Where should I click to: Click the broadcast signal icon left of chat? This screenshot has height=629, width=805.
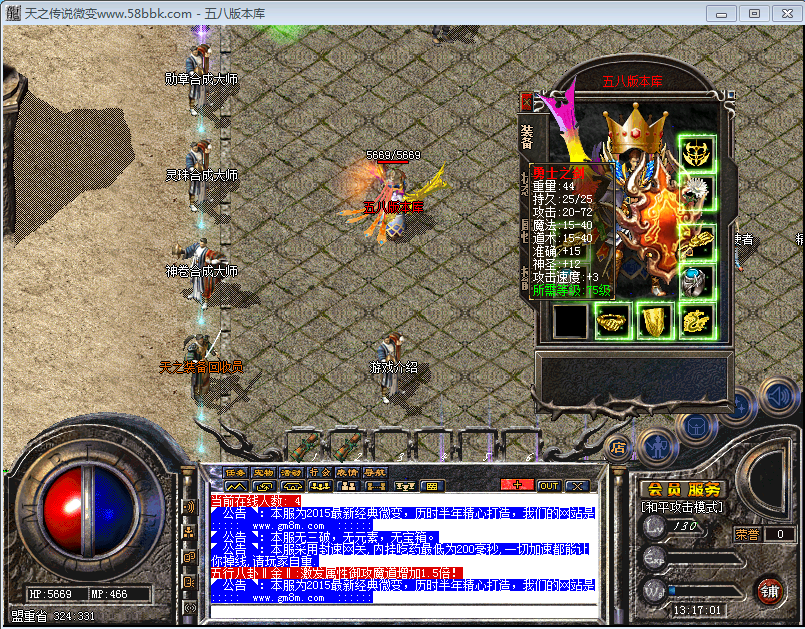coord(189,607)
